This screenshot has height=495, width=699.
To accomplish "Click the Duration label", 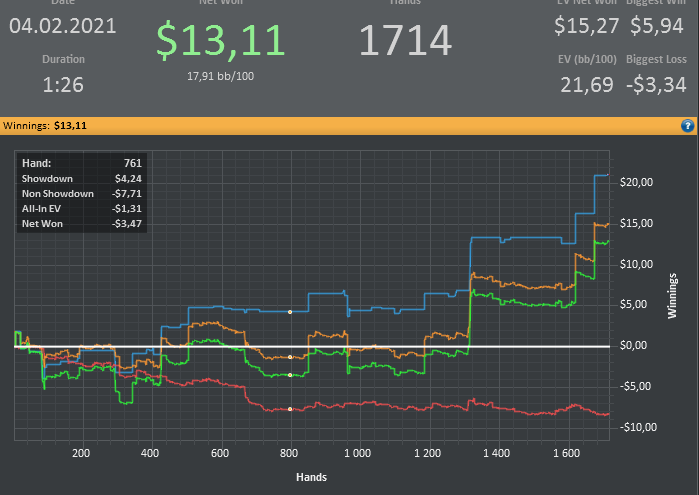I will (x=63, y=59).
